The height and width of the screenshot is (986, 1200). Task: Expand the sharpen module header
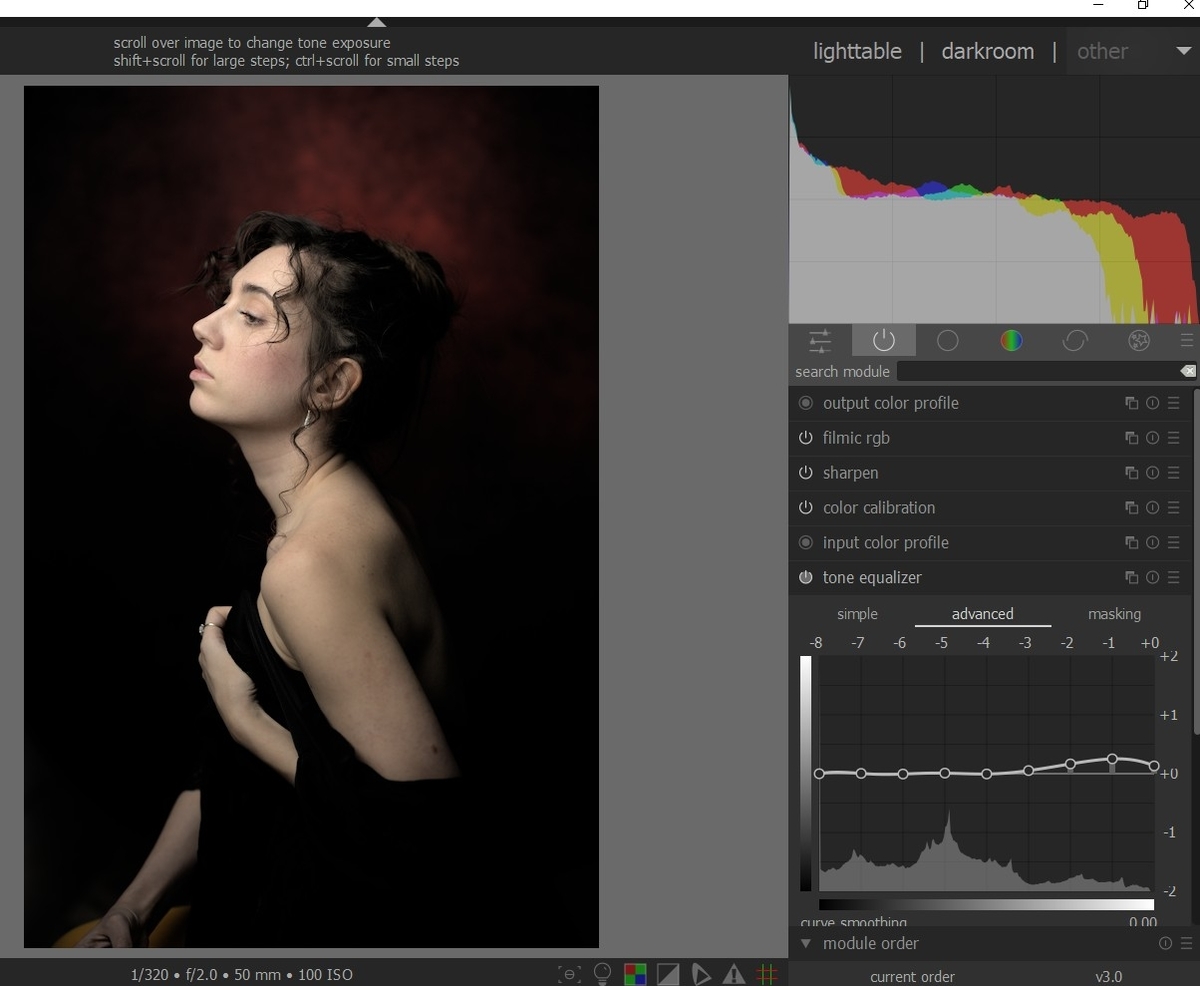pyautogui.click(x=850, y=473)
